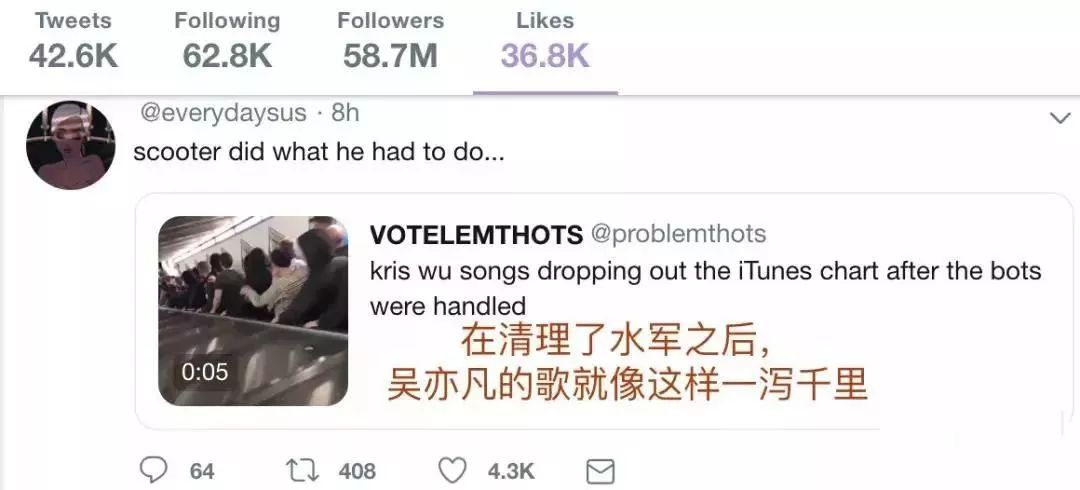Open the @problemthots handle link
Viewport: 1080px width, 490px height.
click(x=678, y=234)
